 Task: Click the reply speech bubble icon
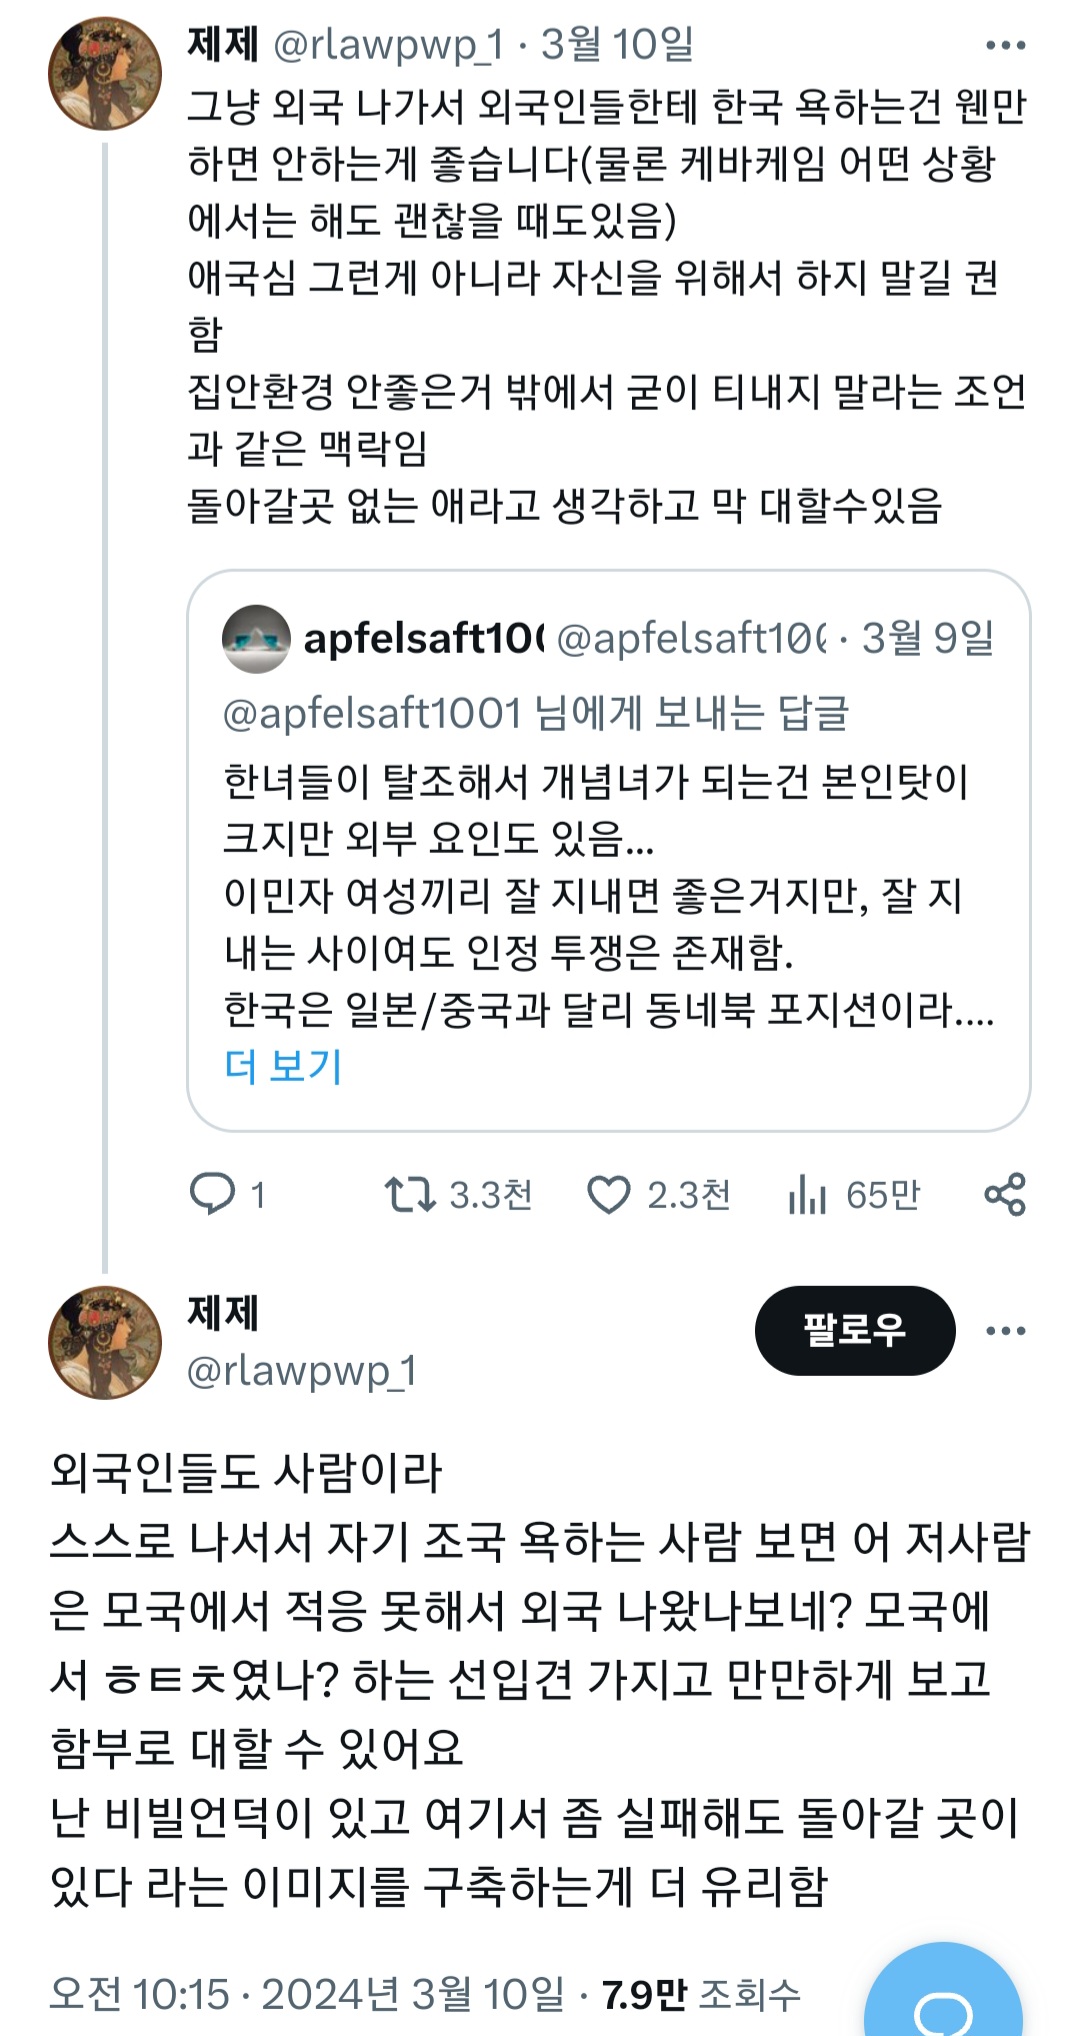pos(212,1194)
